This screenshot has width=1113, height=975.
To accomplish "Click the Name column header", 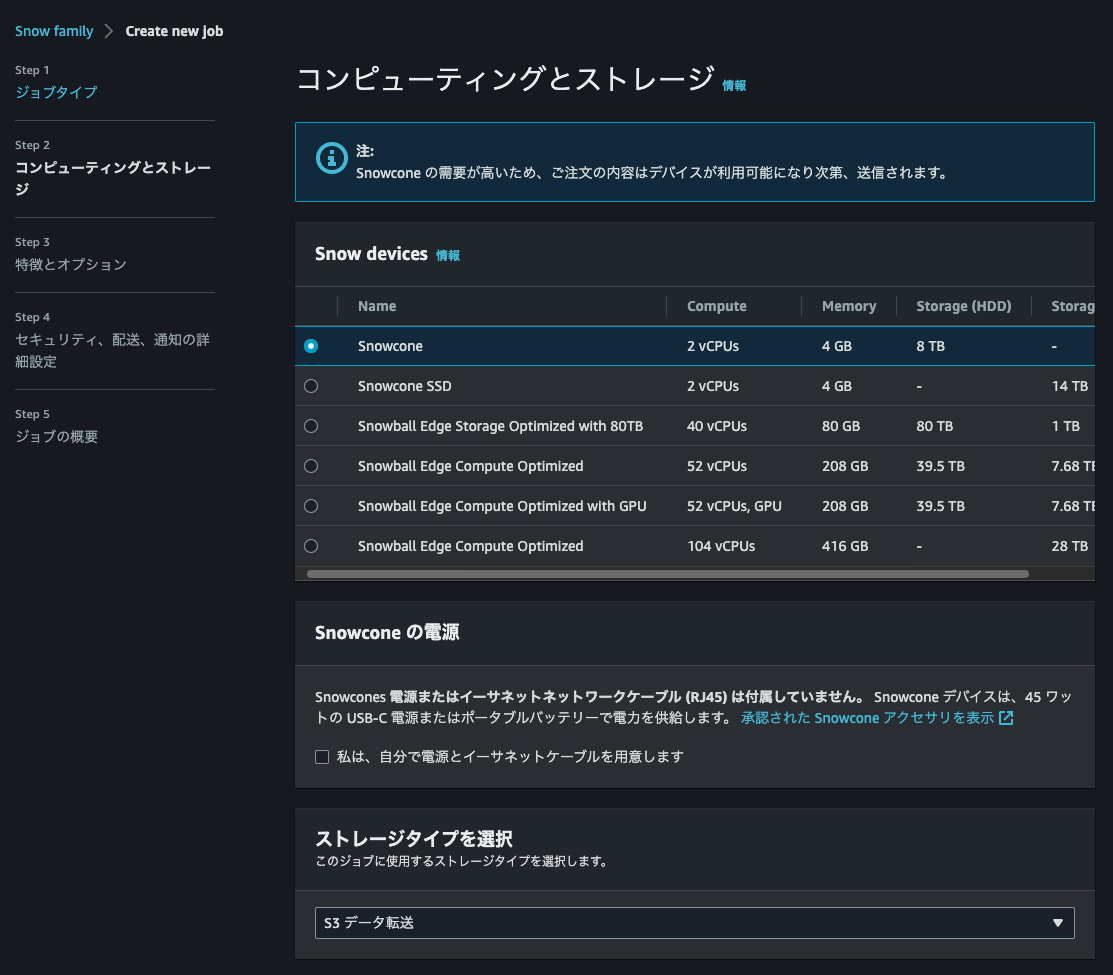I will click(375, 306).
